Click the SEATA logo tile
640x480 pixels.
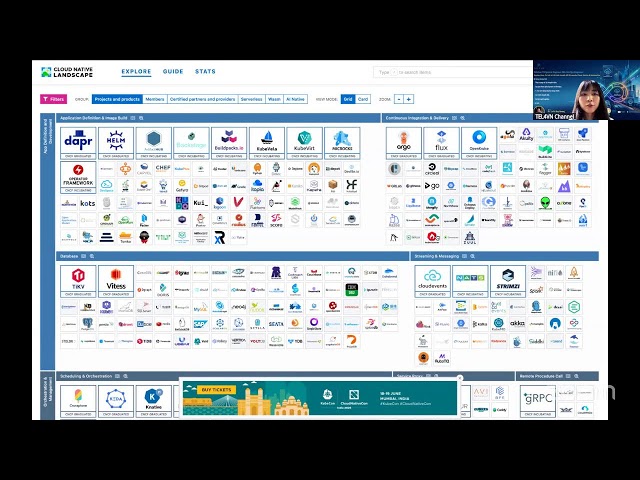coord(276,324)
